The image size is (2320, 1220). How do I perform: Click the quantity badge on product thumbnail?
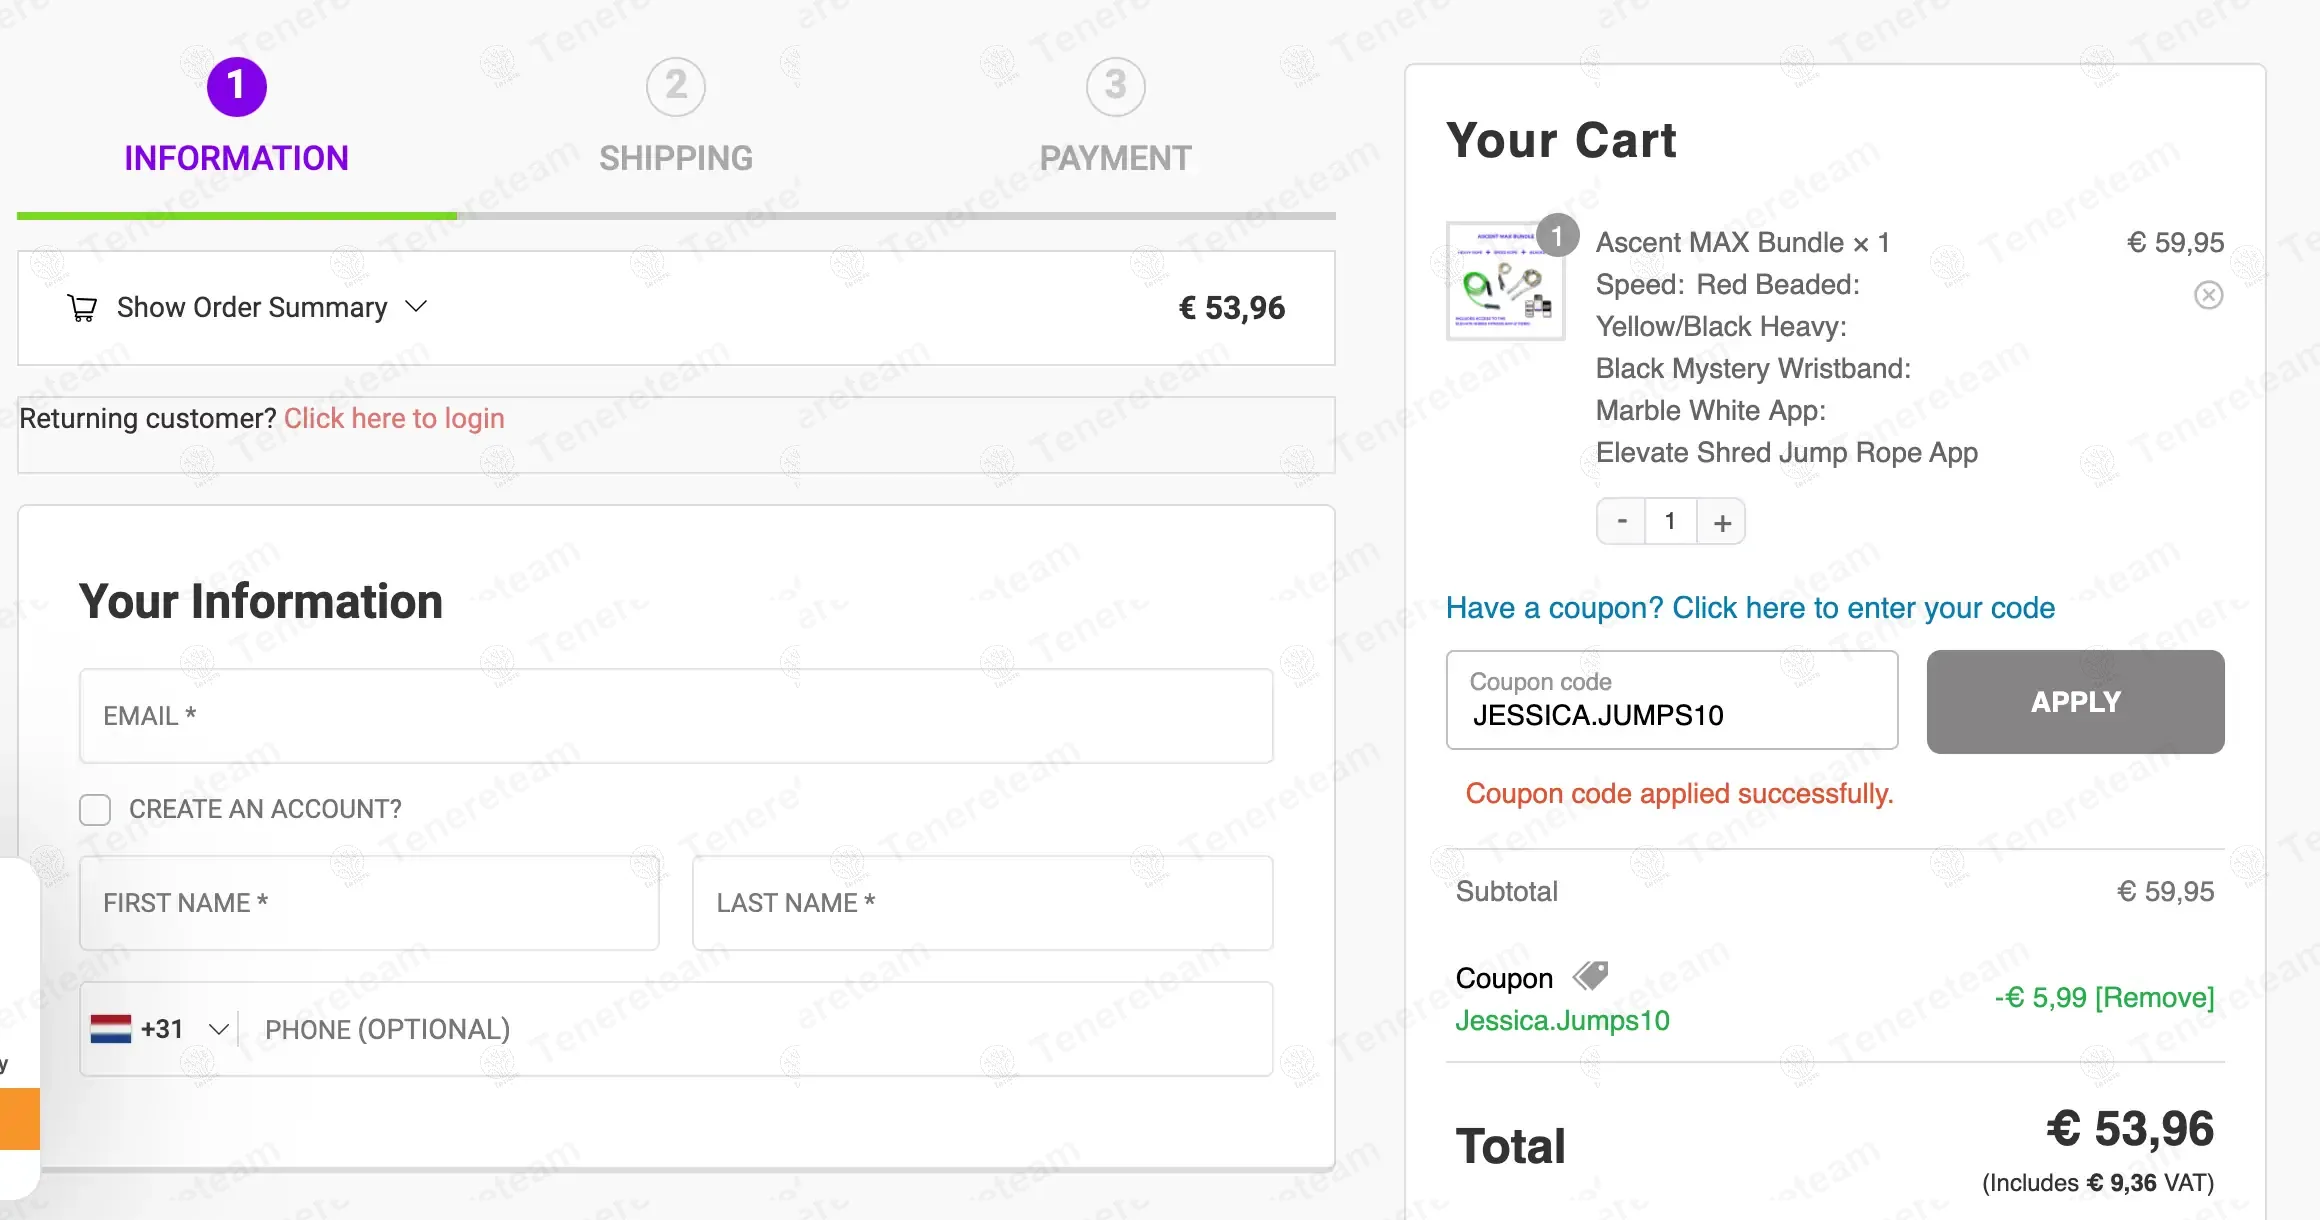click(x=1557, y=236)
